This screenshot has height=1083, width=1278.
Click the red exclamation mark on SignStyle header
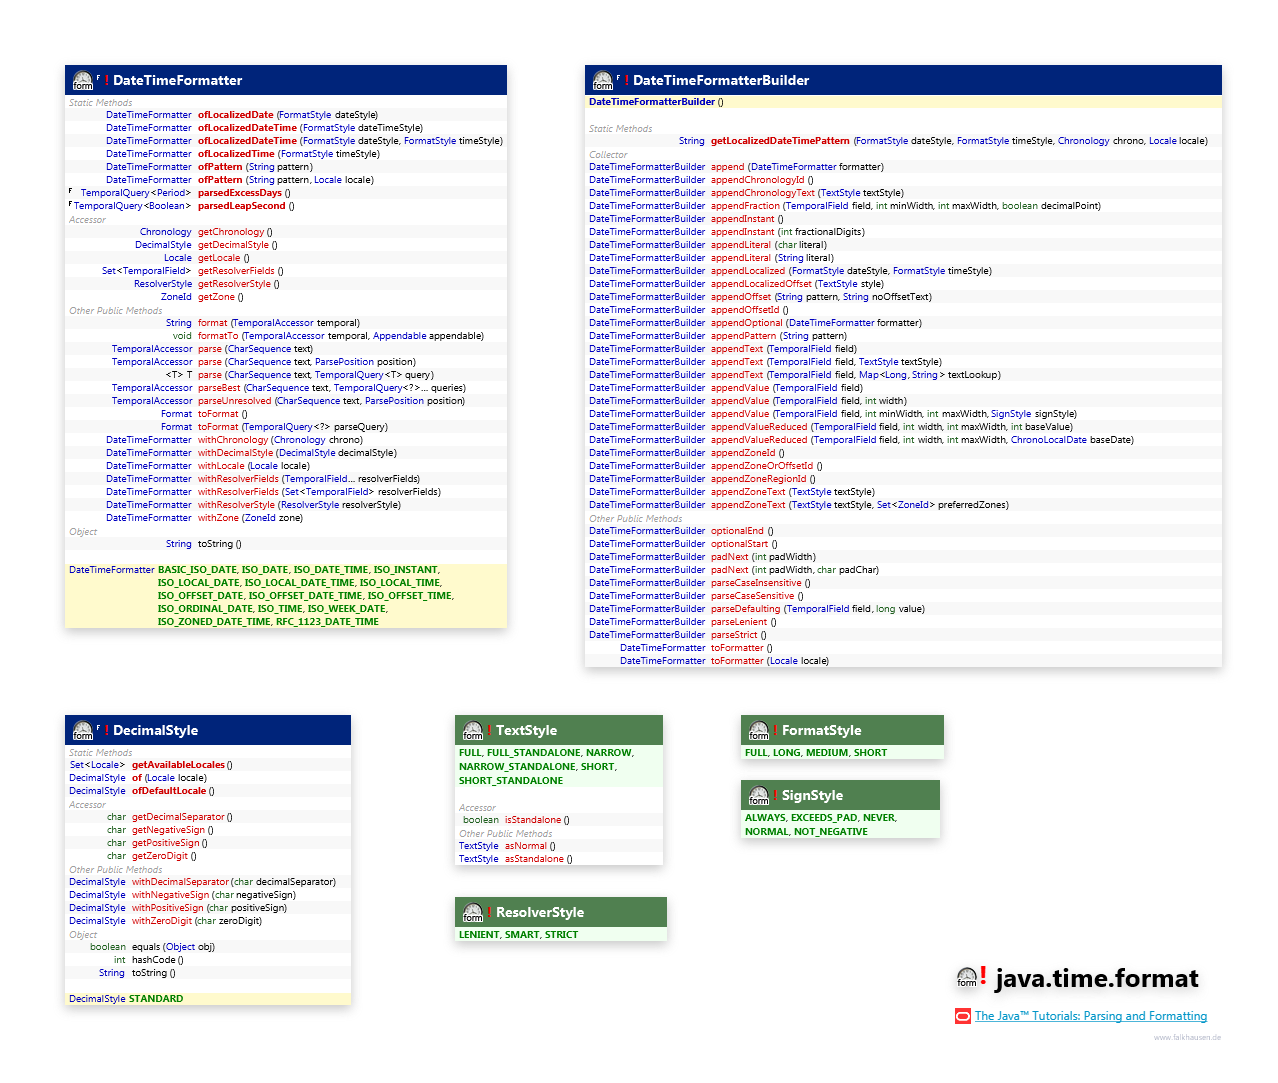coord(774,793)
